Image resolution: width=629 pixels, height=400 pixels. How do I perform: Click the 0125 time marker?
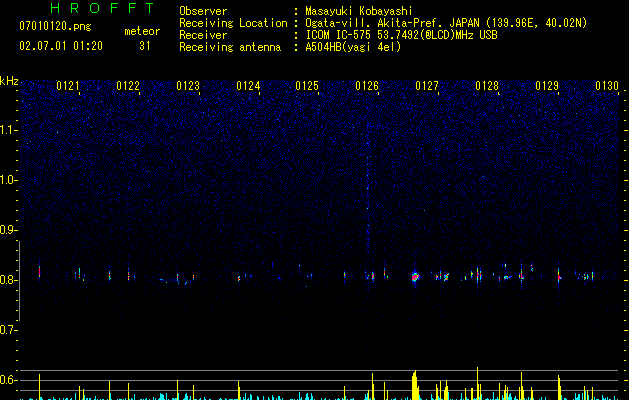pyautogui.click(x=307, y=86)
